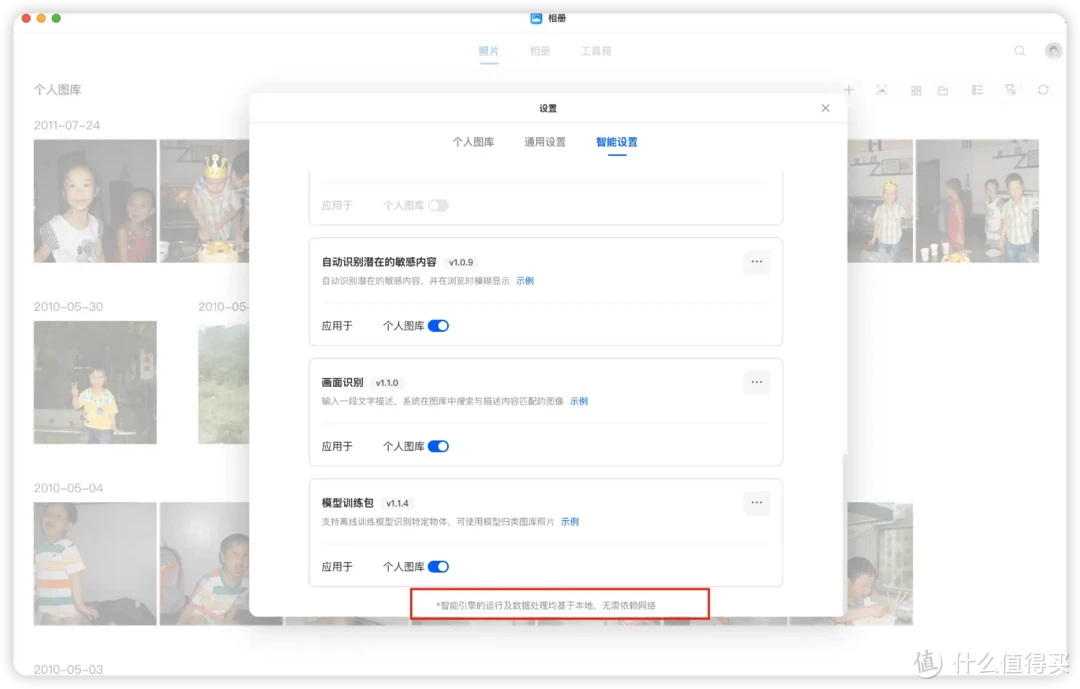Open the search magnifier icon
1080x689 pixels.
[1019, 50]
